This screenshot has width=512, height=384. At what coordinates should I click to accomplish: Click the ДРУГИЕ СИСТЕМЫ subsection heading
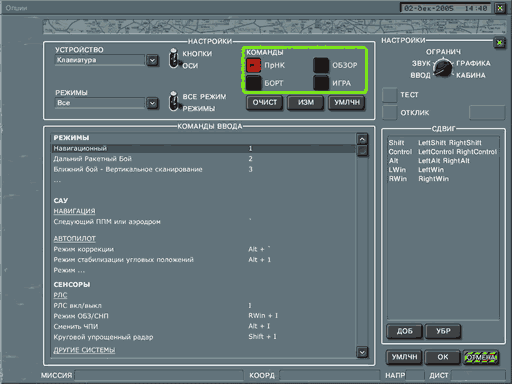pyautogui.click(x=84, y=350)
